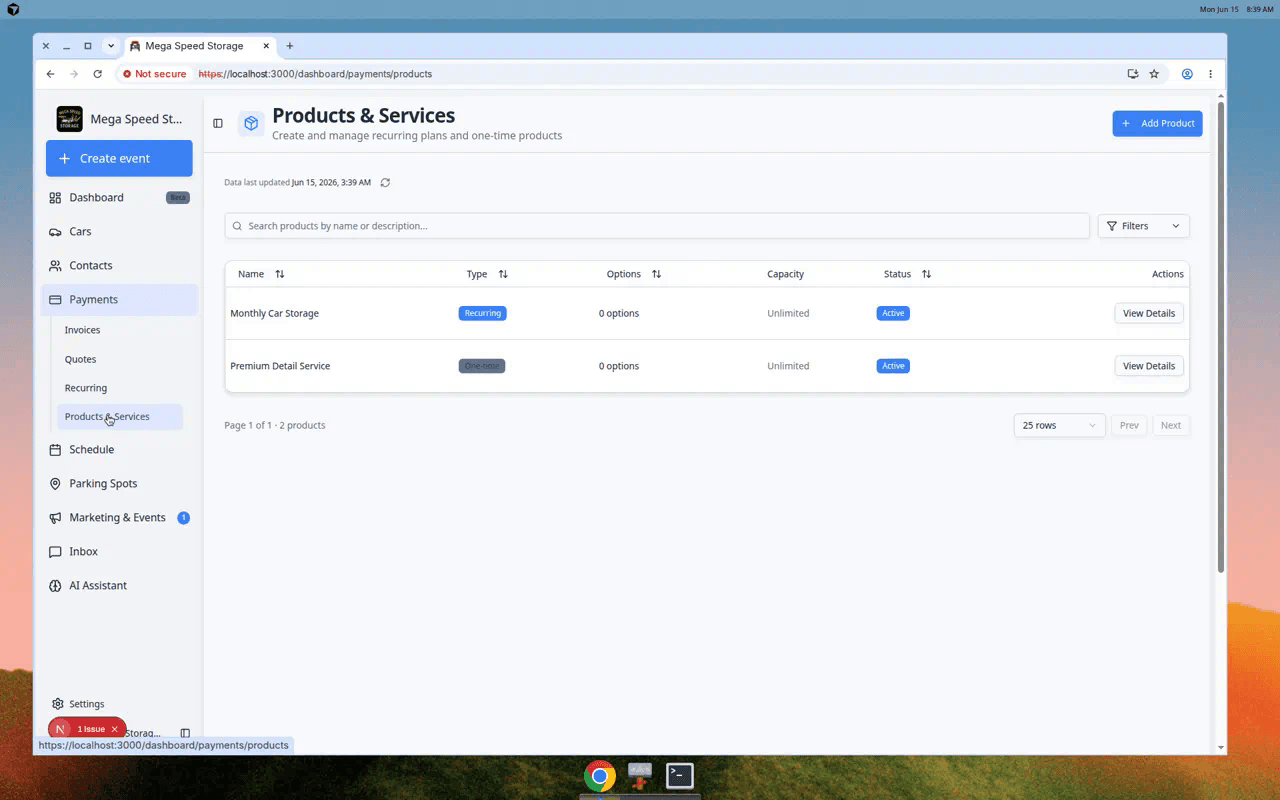
Task: Click the install app icon in address bar
Action: (1132, 74)
